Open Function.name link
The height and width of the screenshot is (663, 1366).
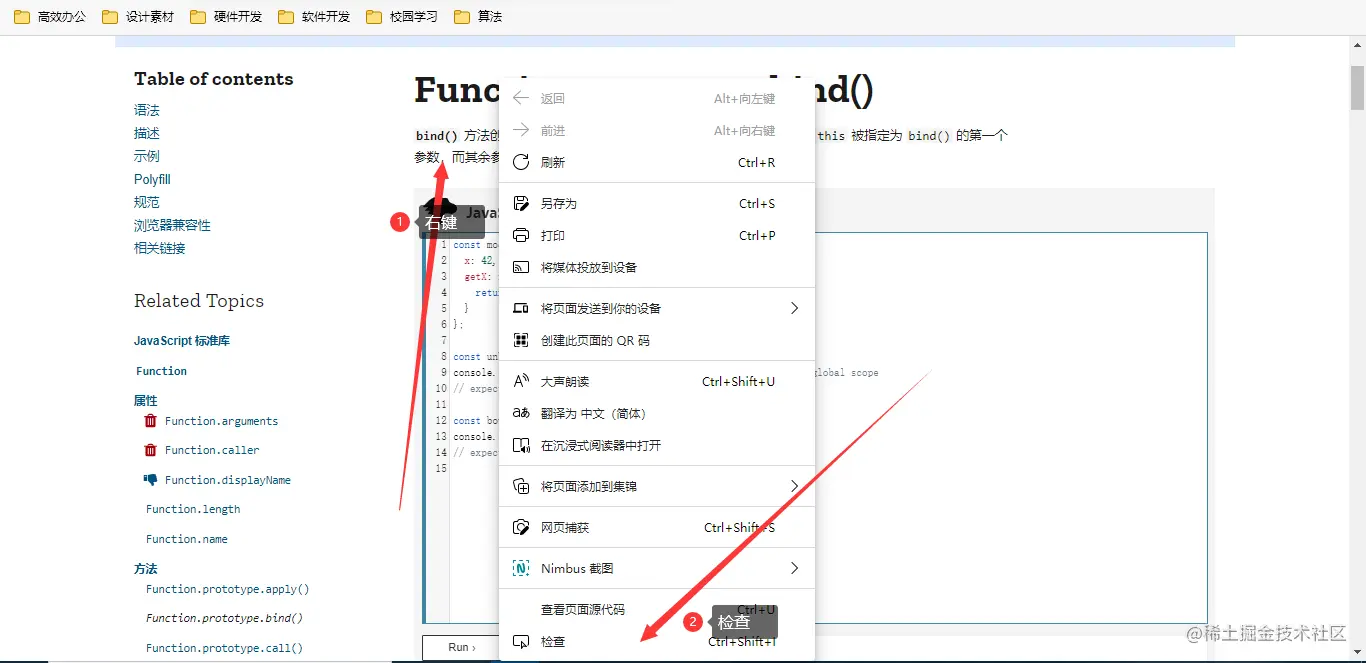click(187, 539)
